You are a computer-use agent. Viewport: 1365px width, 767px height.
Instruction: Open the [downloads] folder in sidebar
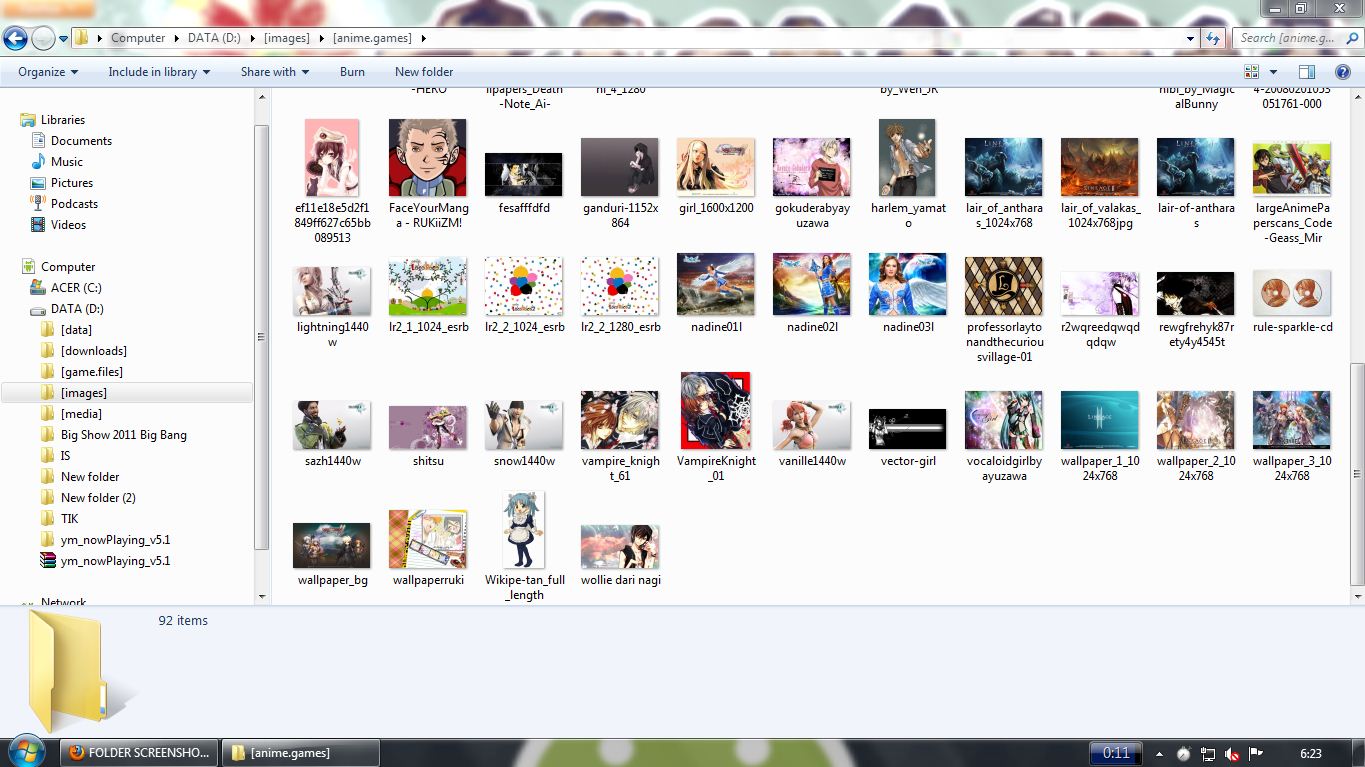[x=93, y=351]
